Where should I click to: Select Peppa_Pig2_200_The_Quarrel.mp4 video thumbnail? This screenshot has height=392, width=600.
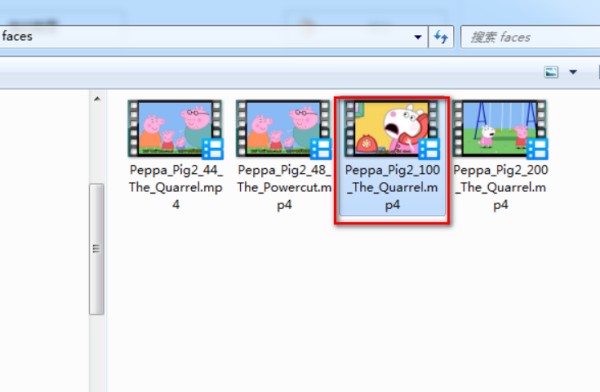click(x=500, y=129)
